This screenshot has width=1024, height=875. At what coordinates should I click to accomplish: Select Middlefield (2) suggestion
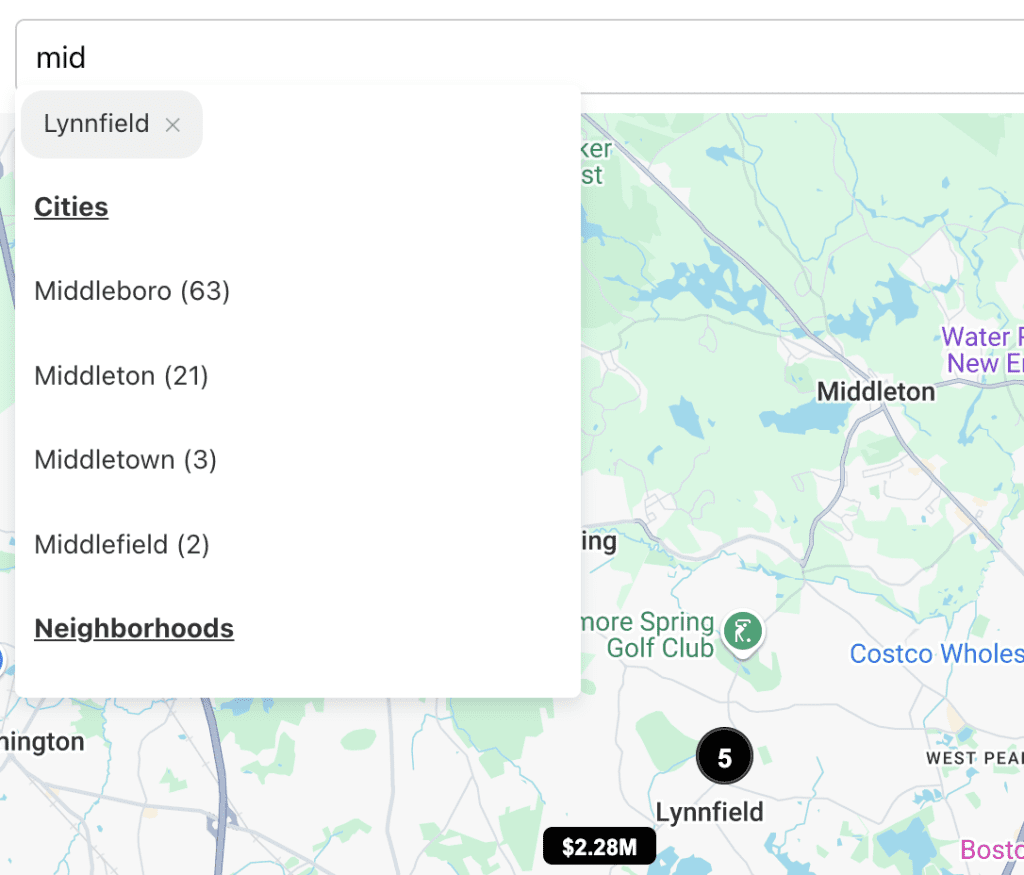(122, 545)
